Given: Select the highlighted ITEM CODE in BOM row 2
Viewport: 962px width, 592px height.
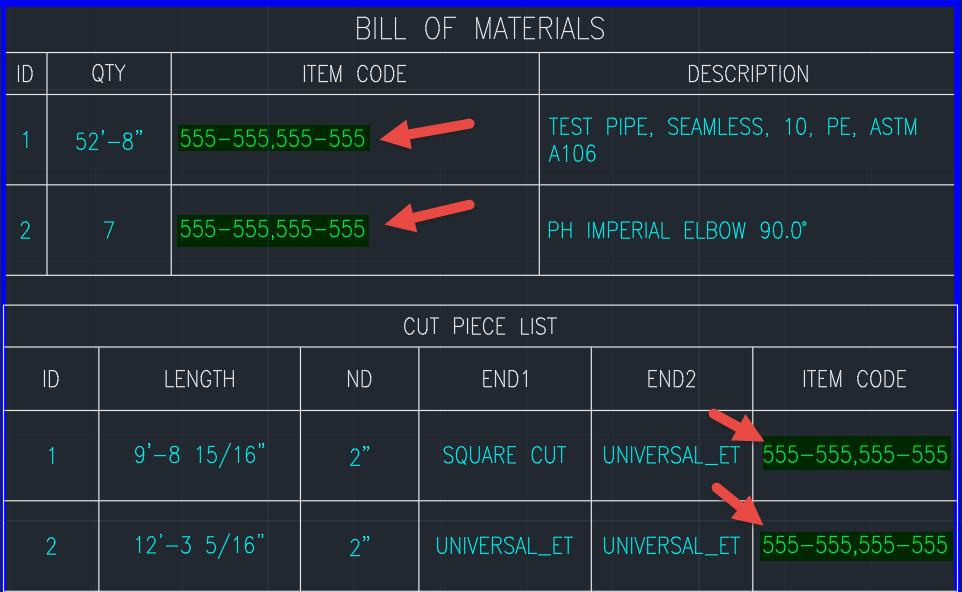Looking at the screenshot, I should pyautogui.click(x=272, y=230).
